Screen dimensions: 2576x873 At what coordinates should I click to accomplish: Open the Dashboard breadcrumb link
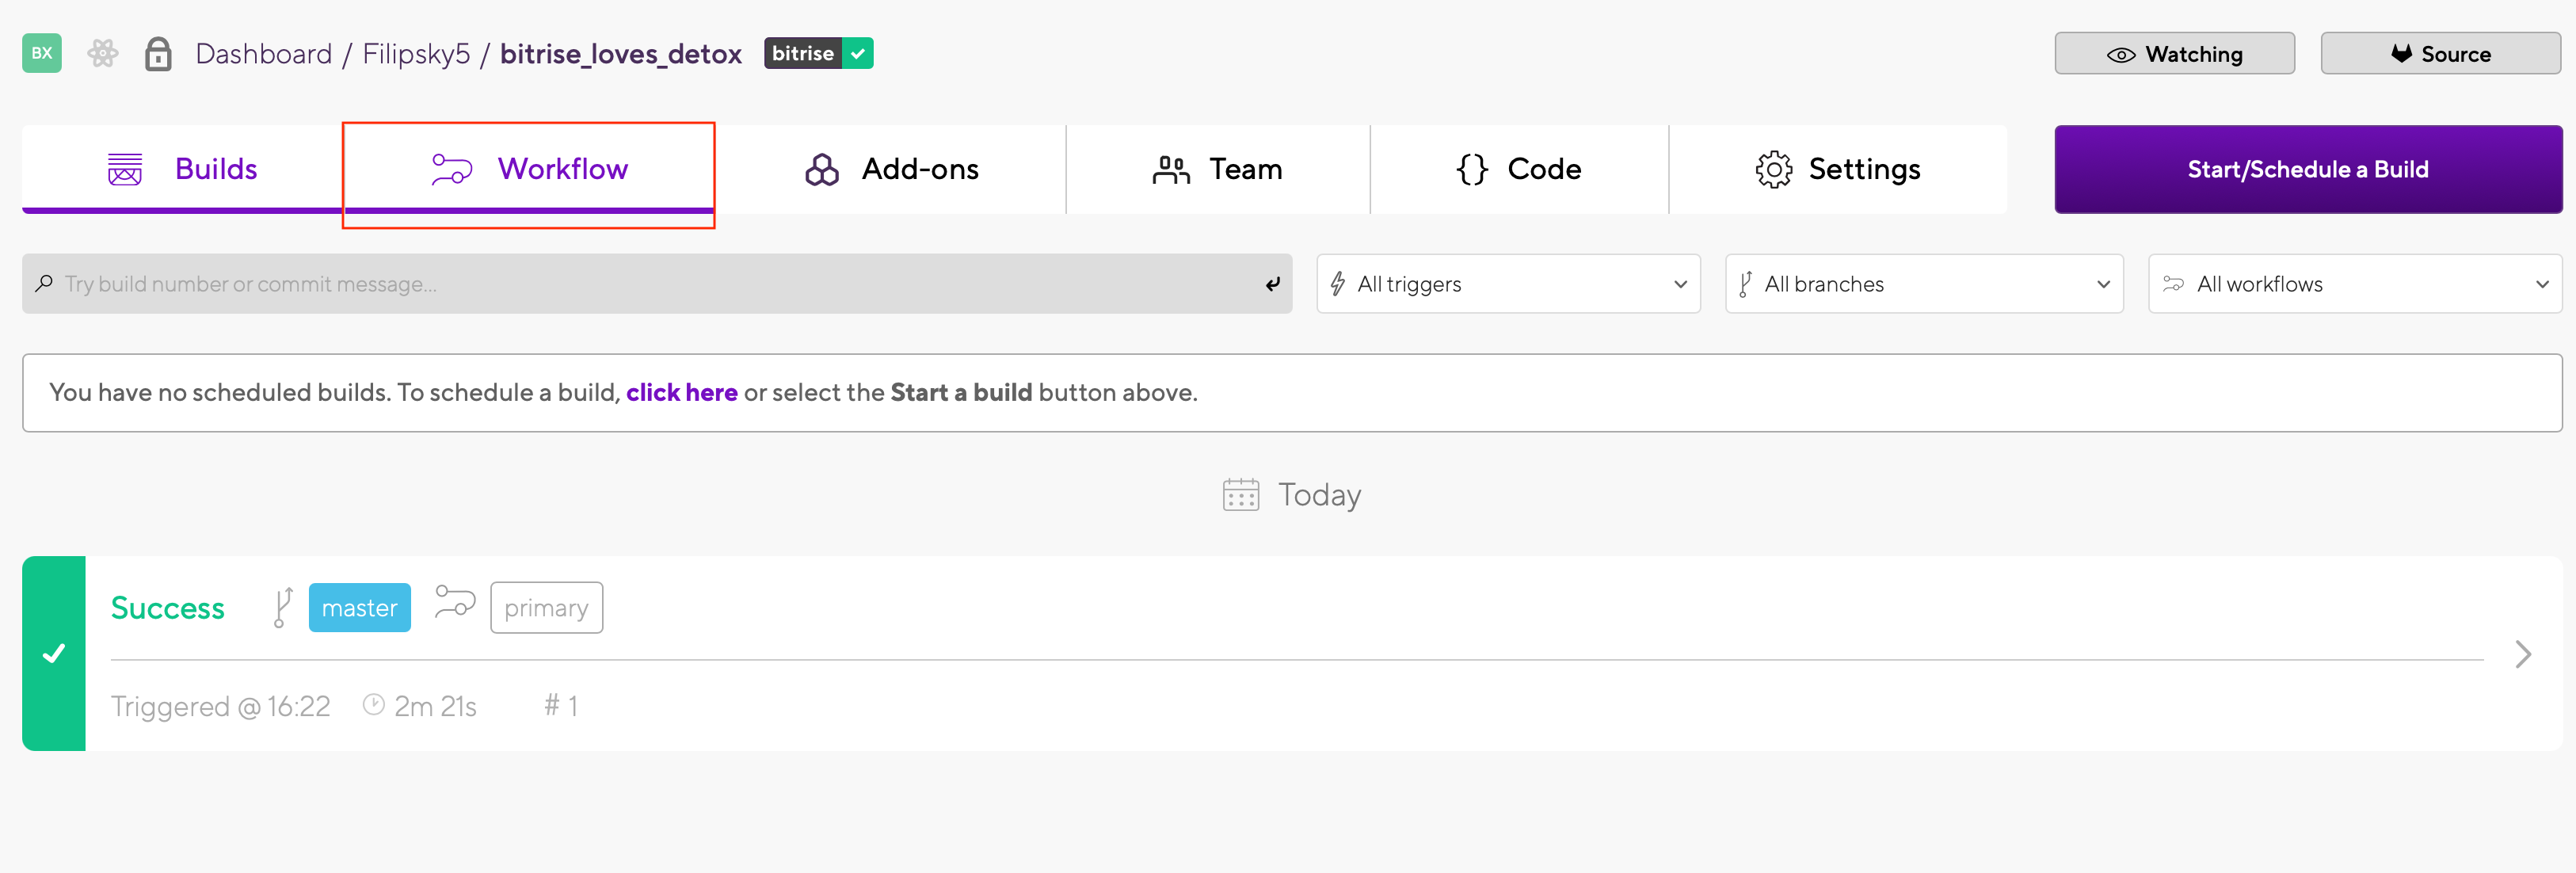point(264,54)
